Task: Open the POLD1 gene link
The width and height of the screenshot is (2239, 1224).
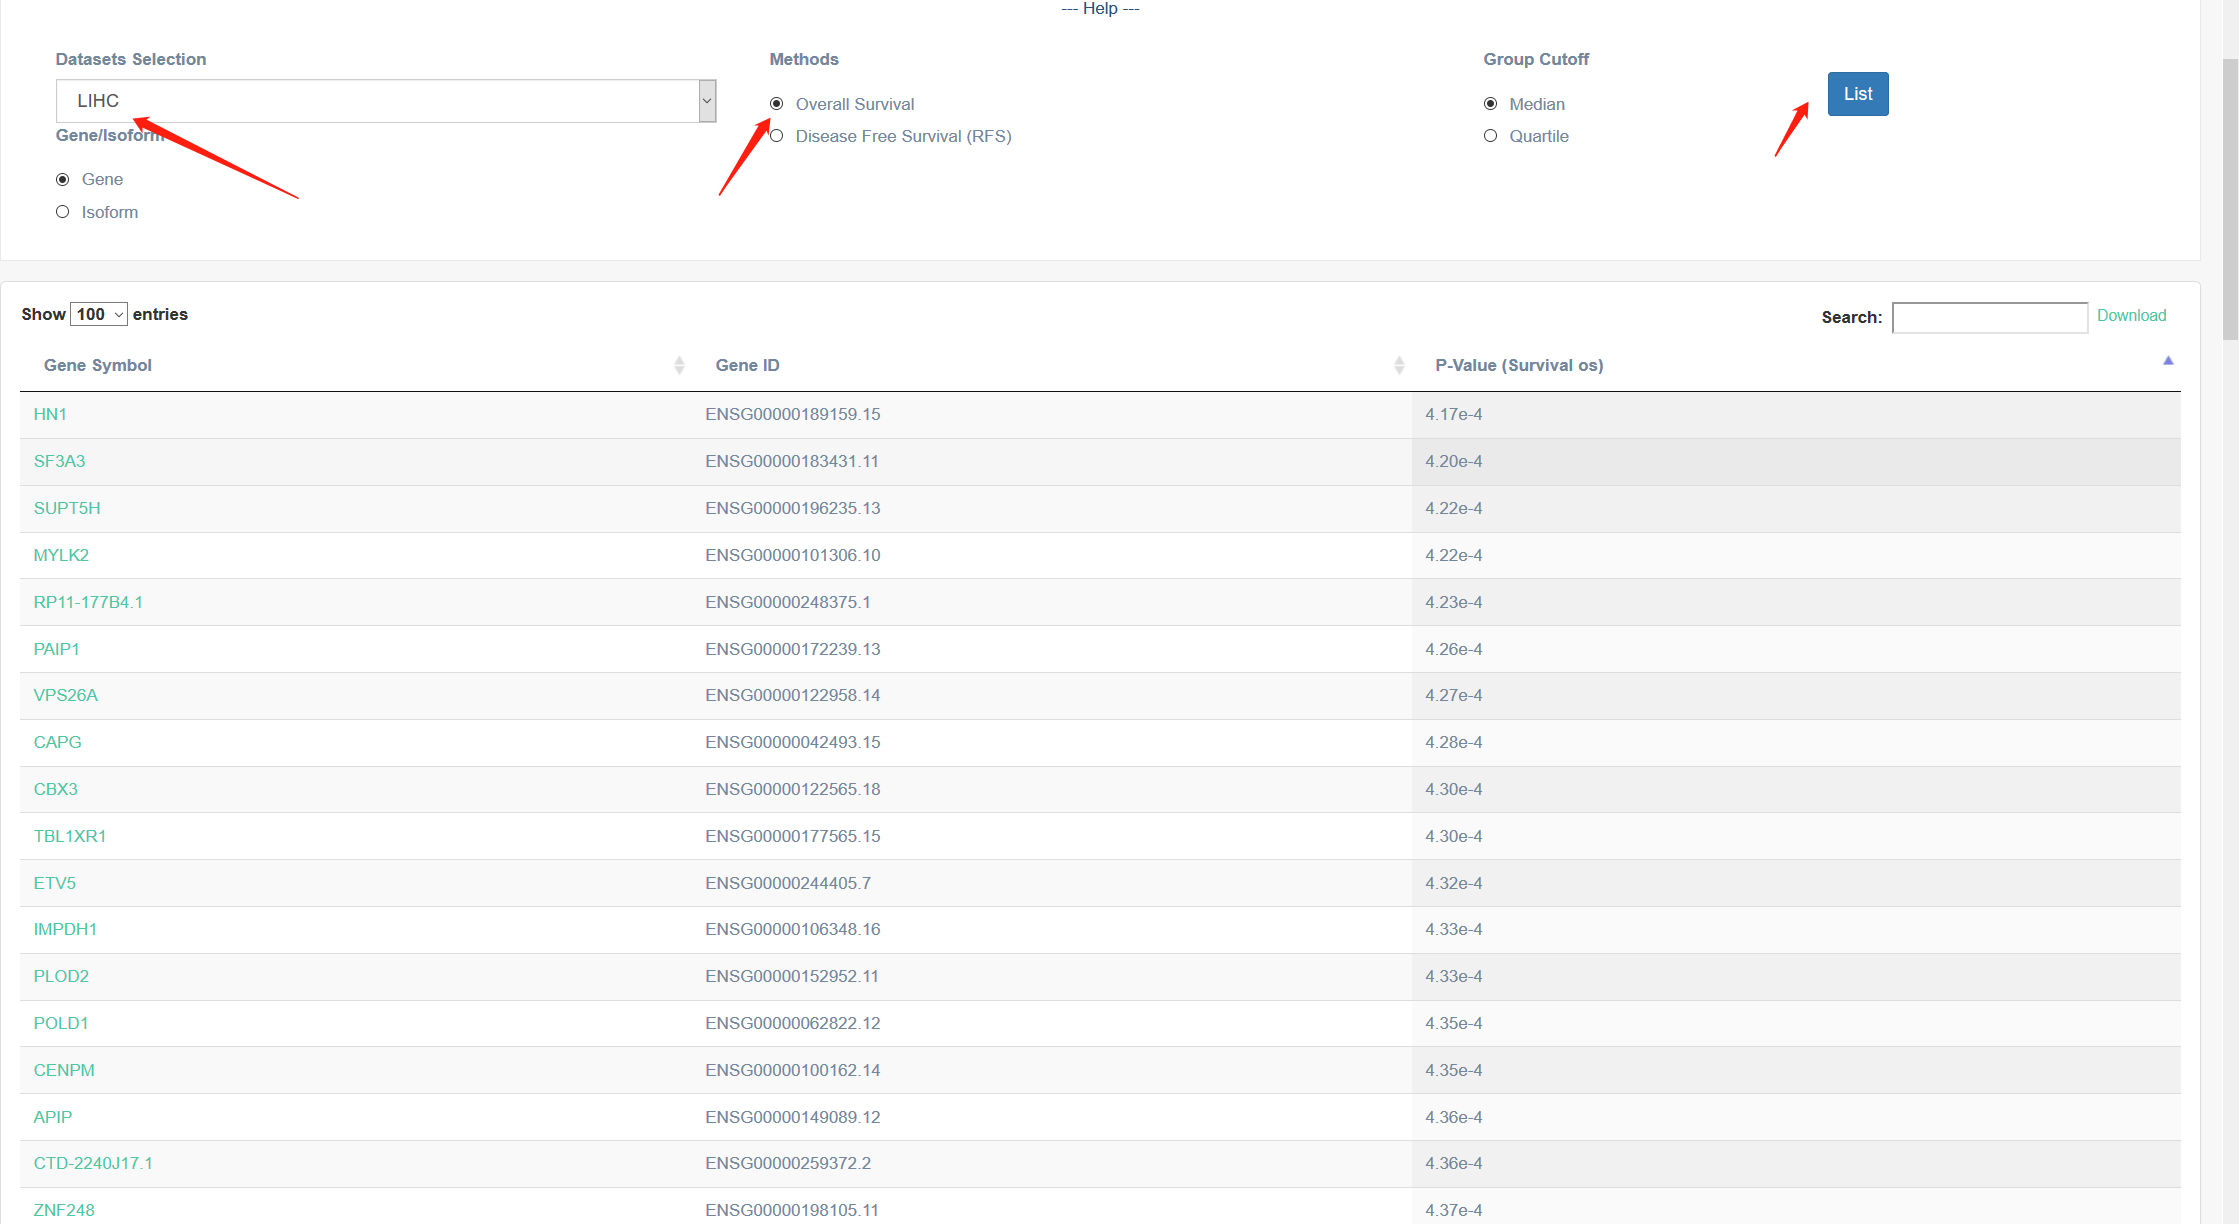Action: coord(61,1023)
